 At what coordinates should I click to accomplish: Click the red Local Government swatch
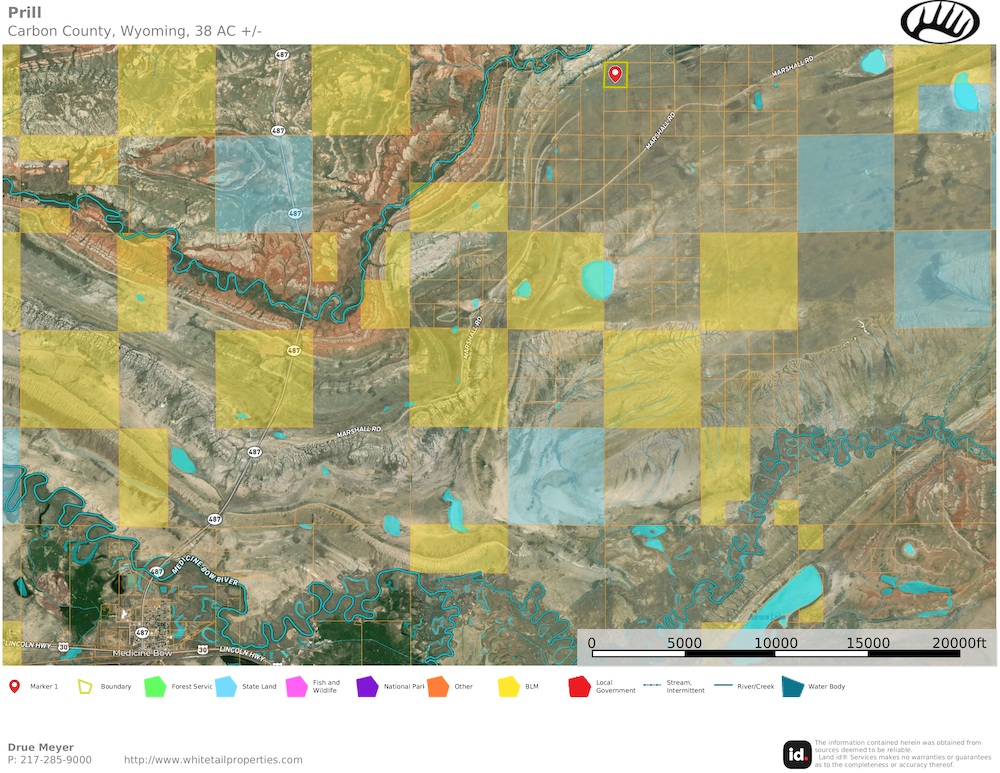pos(579,686)
